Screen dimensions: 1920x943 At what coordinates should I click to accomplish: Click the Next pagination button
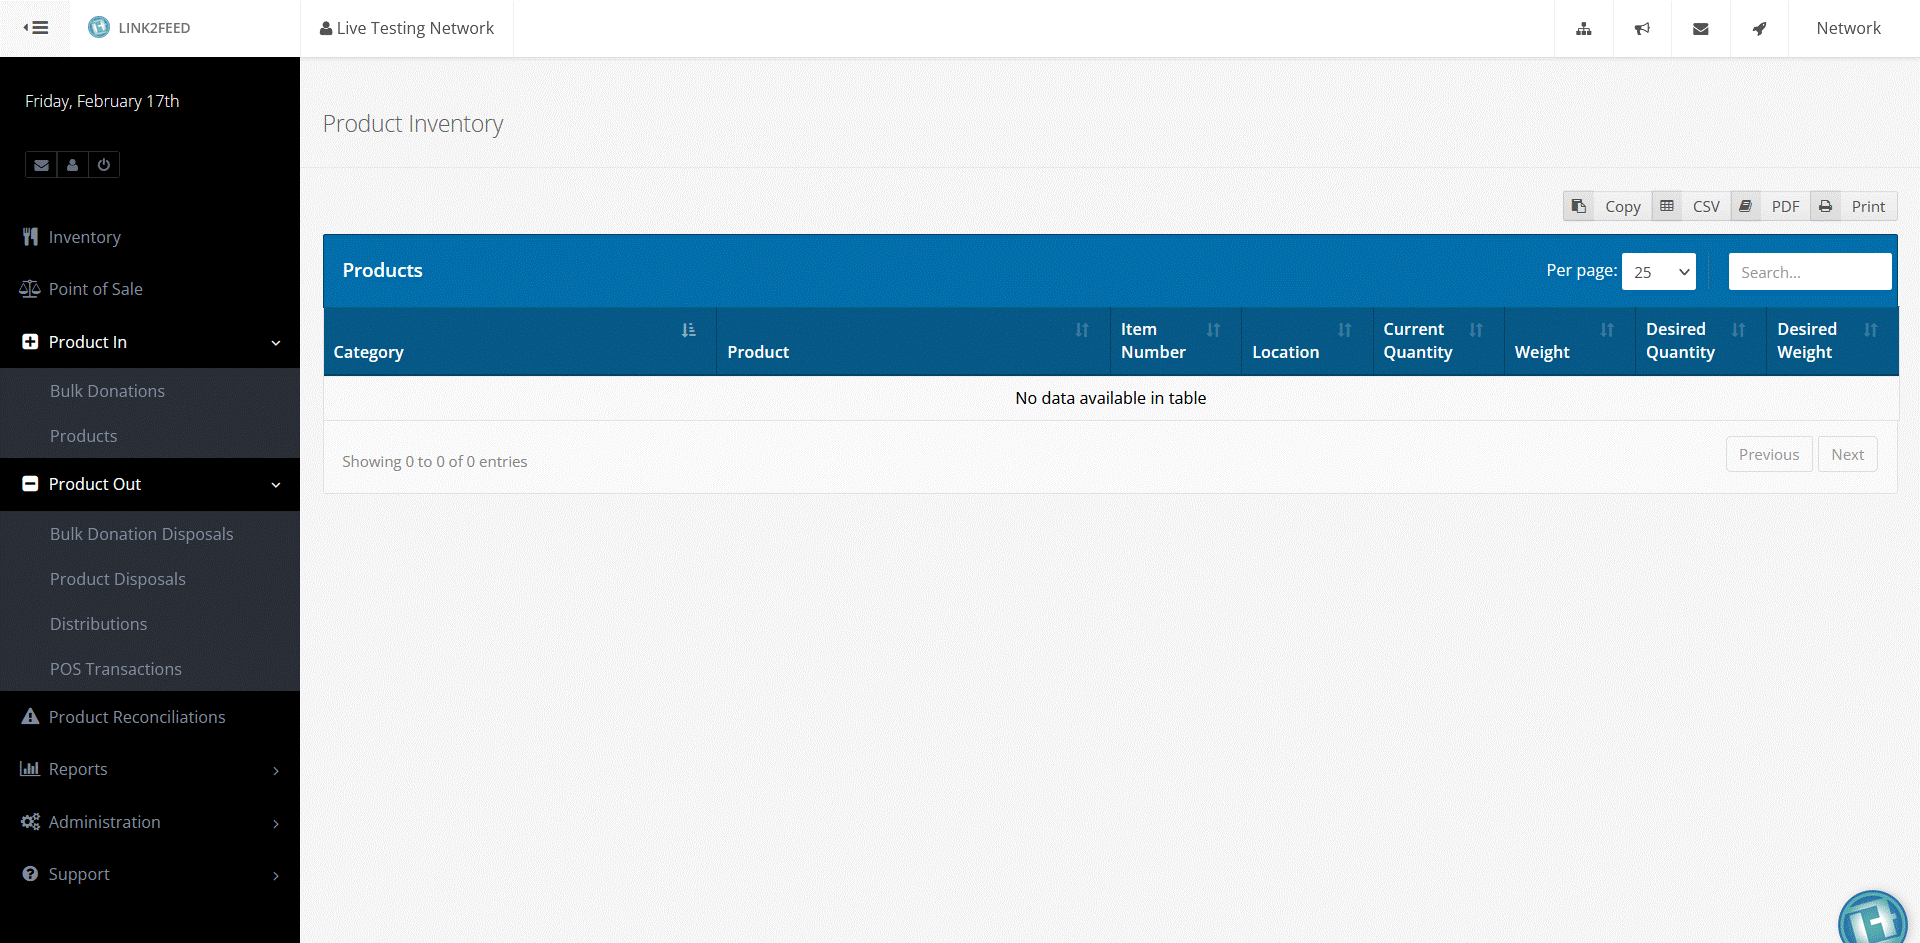tap(1847, 453)
